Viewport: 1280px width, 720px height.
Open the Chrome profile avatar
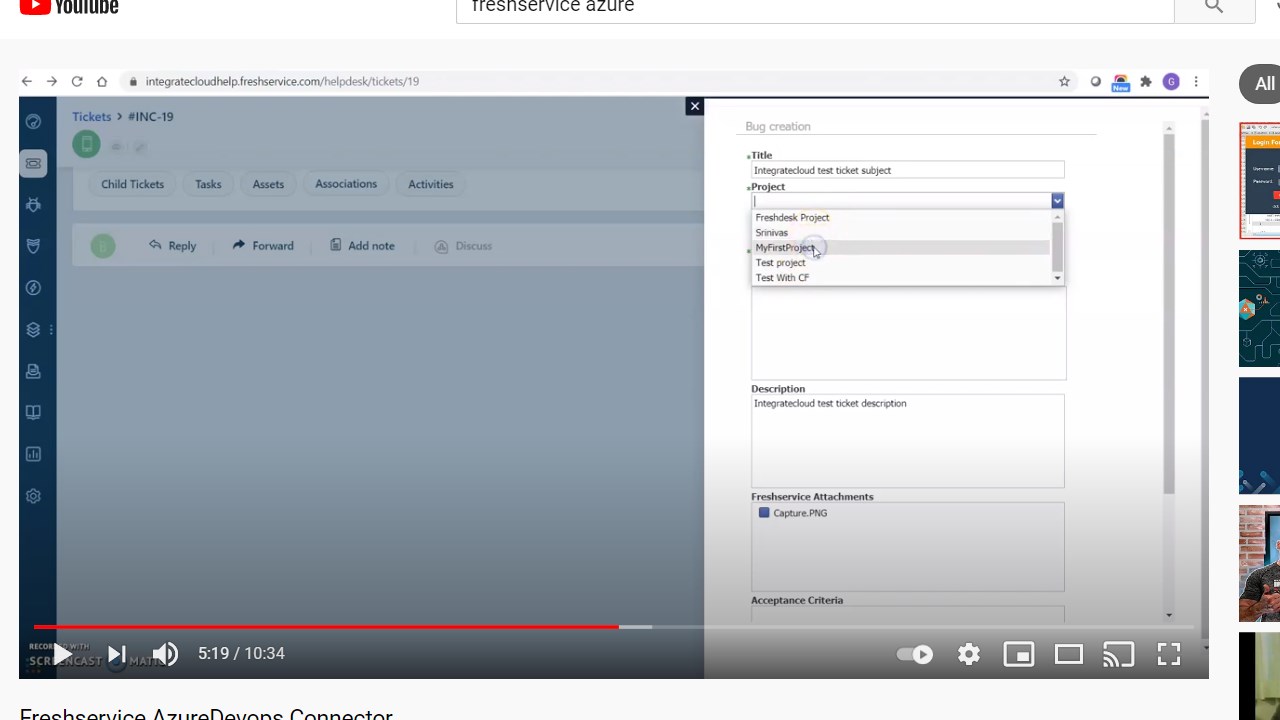click(1171, 82)
